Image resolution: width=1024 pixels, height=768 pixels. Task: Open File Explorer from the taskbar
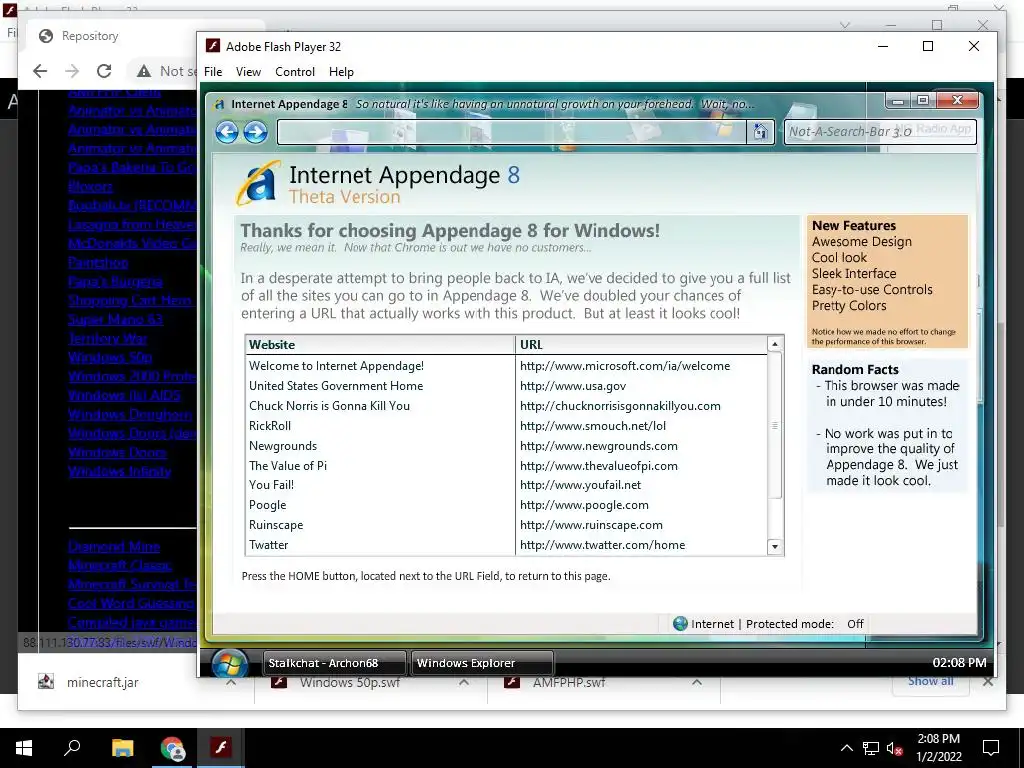[122, 748]
